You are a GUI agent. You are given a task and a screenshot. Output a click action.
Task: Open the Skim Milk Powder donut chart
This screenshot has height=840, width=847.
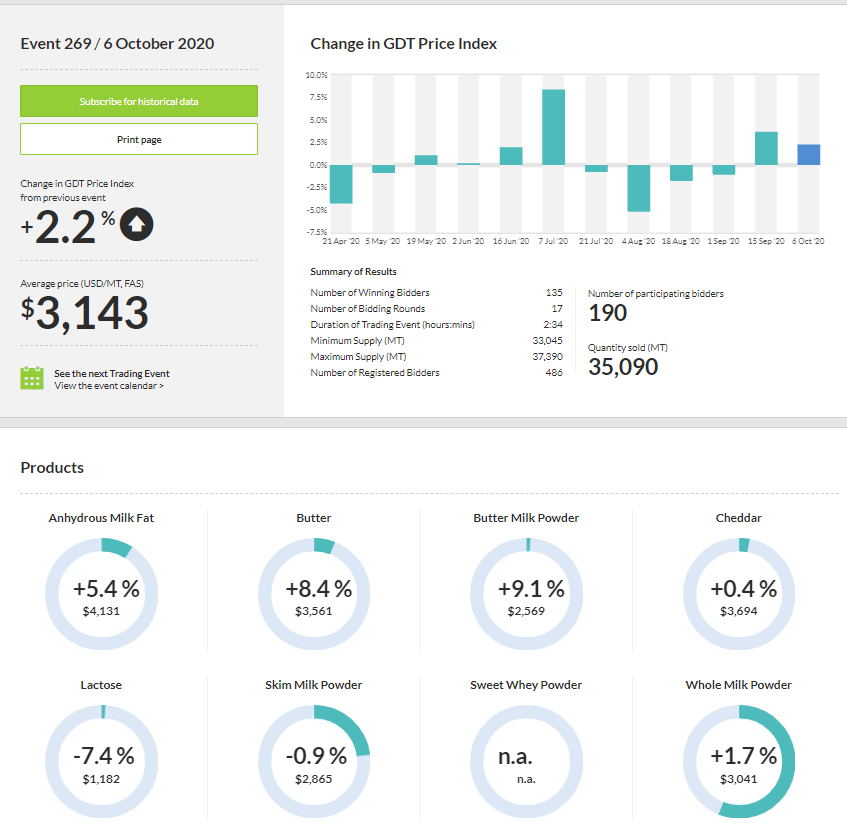tap(314, 761)
